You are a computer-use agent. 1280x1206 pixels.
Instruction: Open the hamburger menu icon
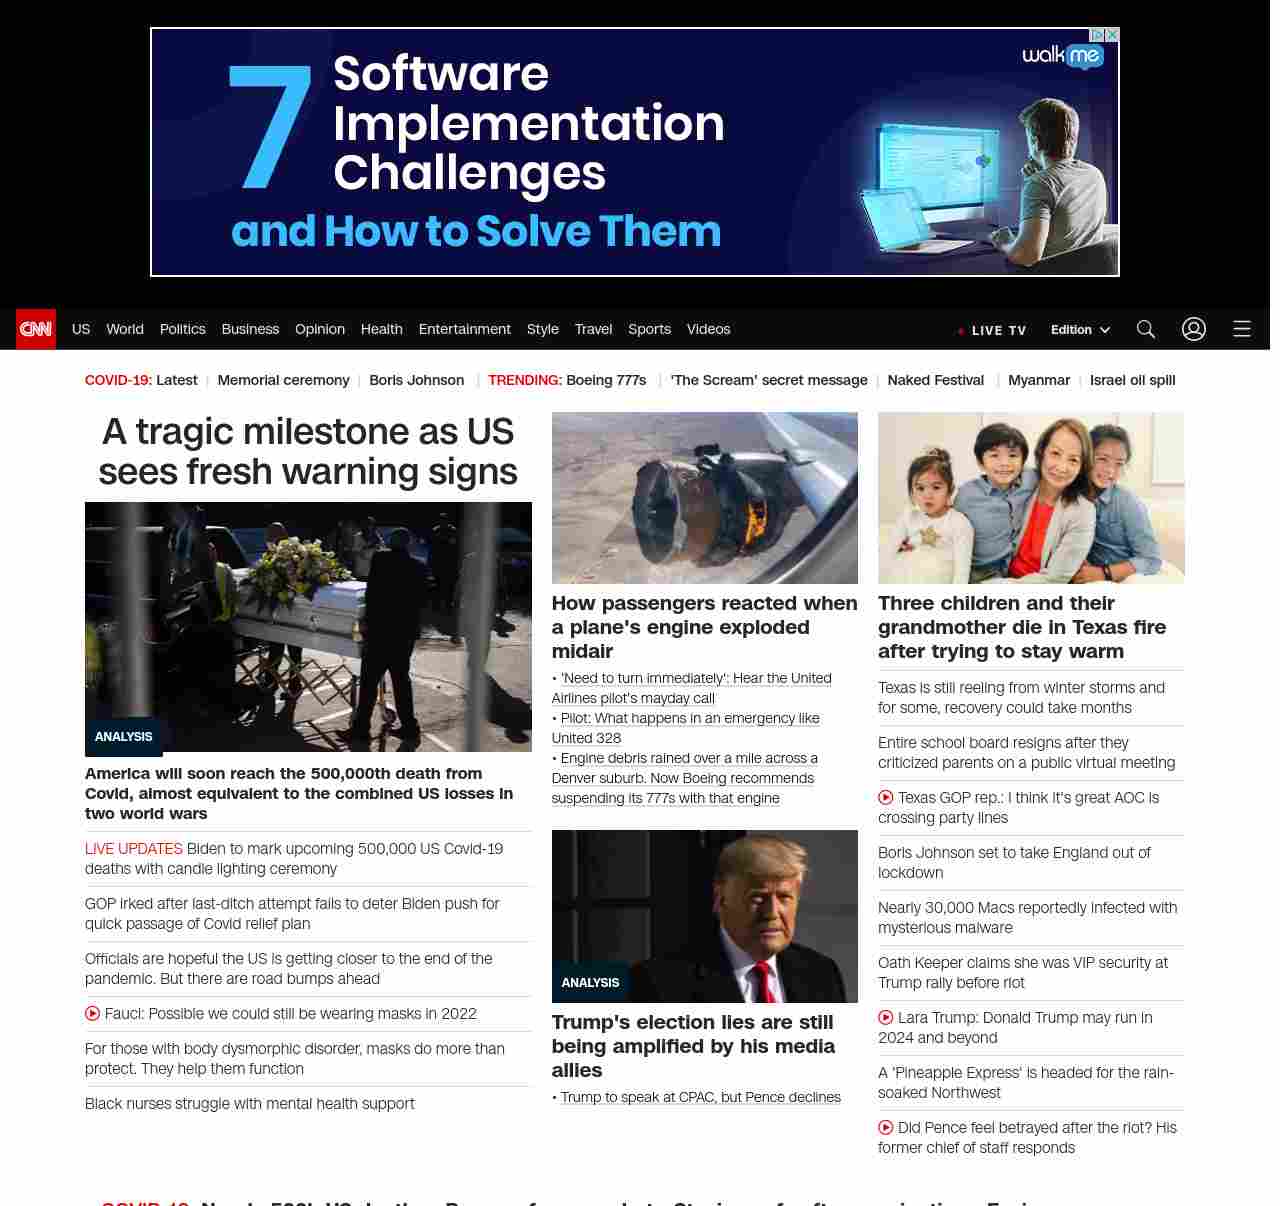1241,329
